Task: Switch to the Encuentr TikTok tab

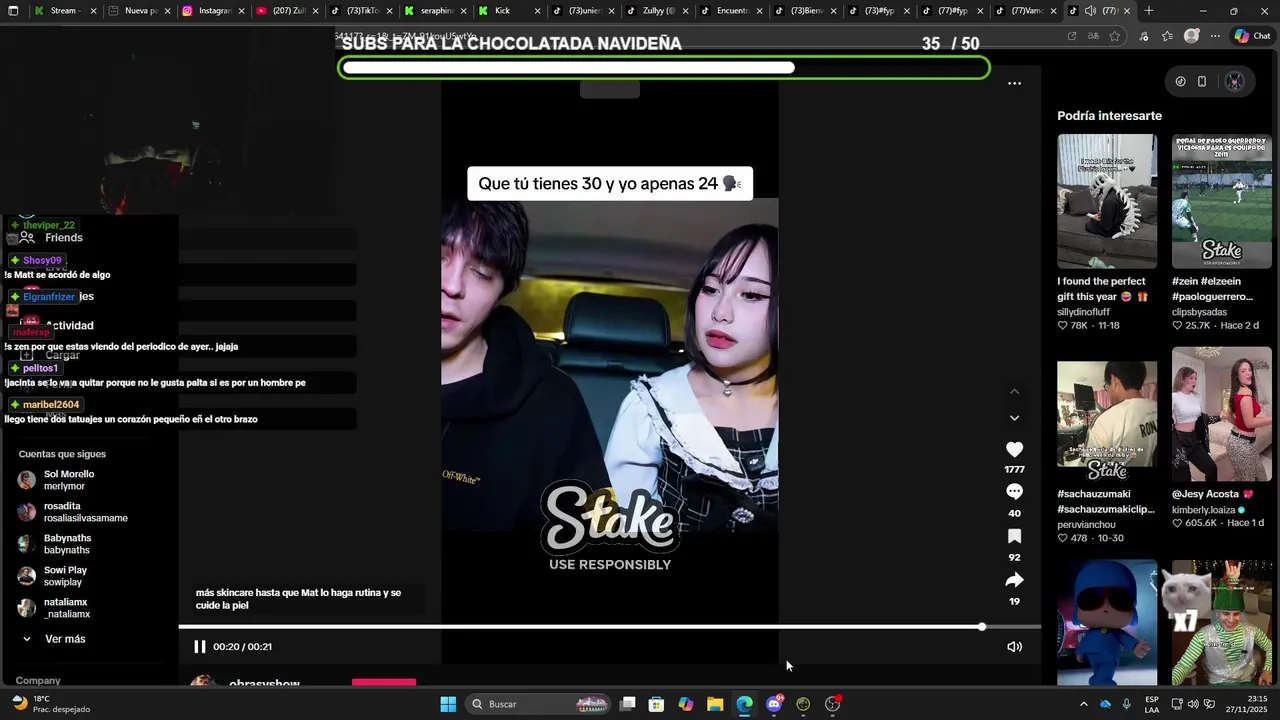Action: [x=732, y=11]
